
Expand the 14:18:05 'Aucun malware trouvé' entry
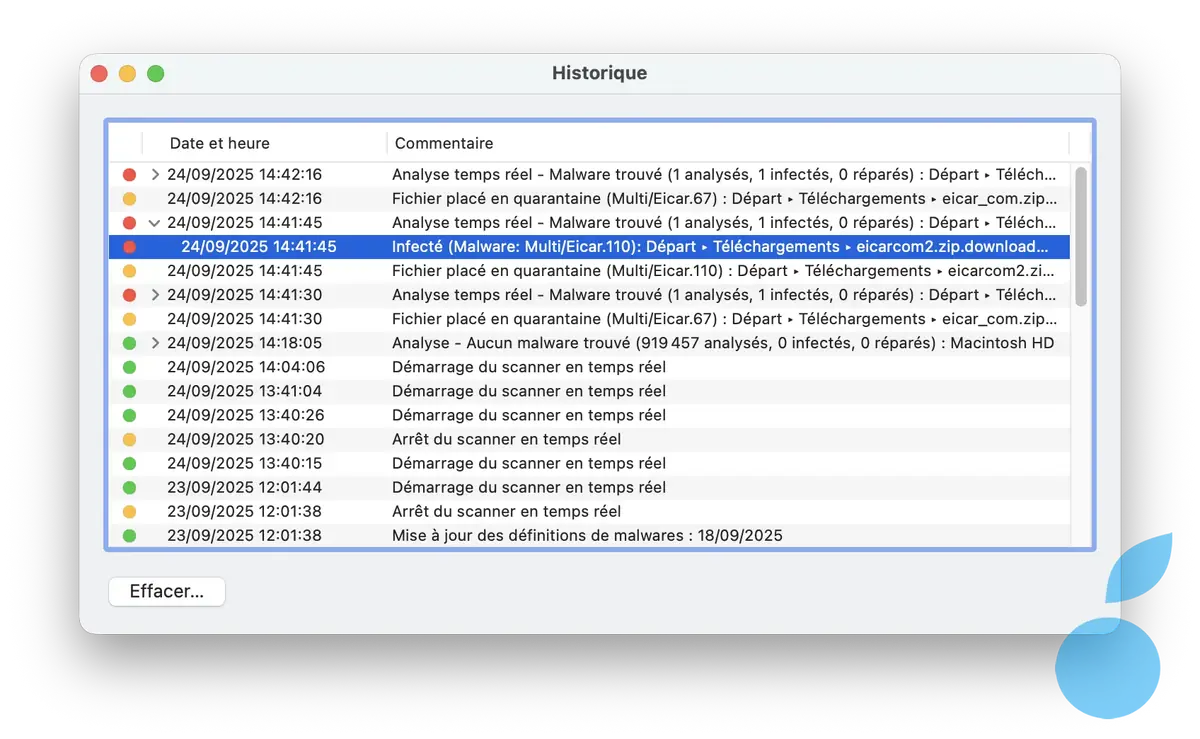tap(154, 343)
